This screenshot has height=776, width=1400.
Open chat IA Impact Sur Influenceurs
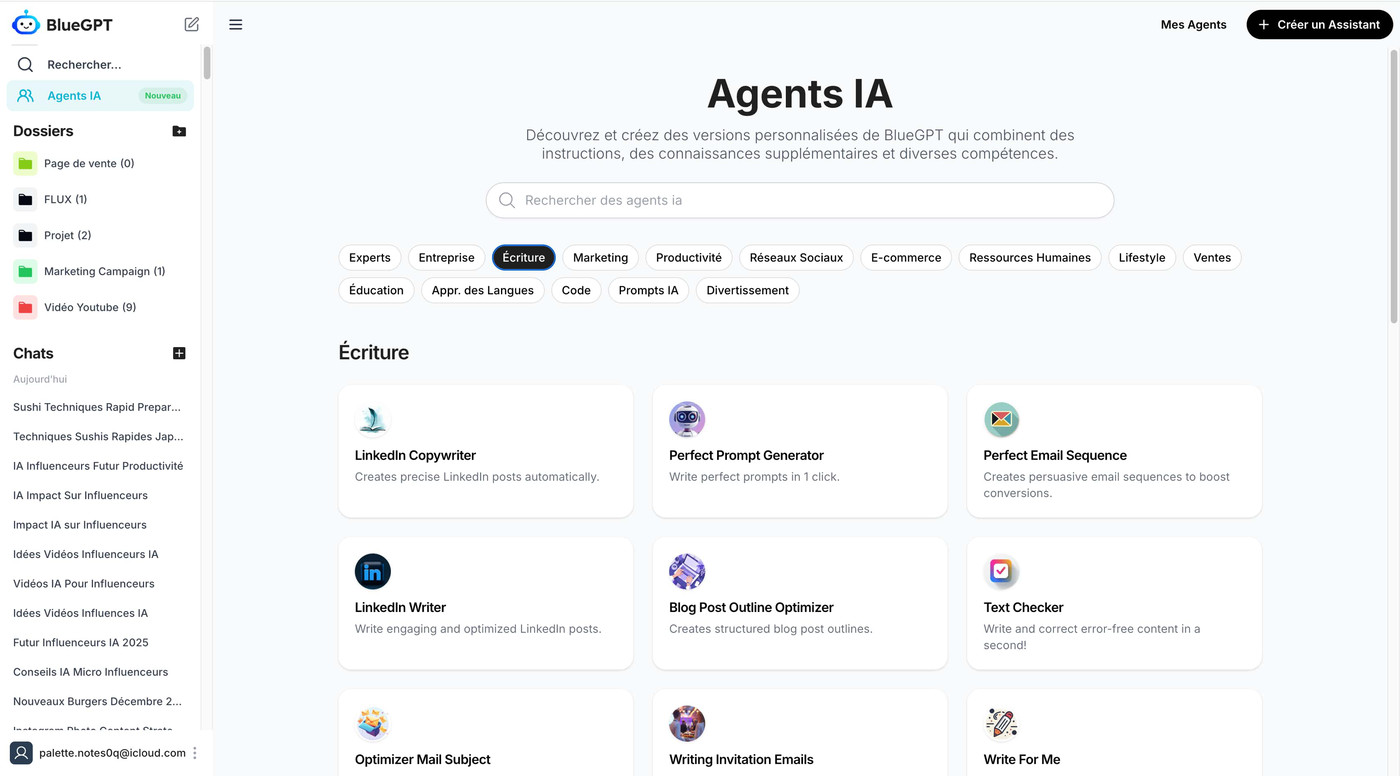coord(80,495)
